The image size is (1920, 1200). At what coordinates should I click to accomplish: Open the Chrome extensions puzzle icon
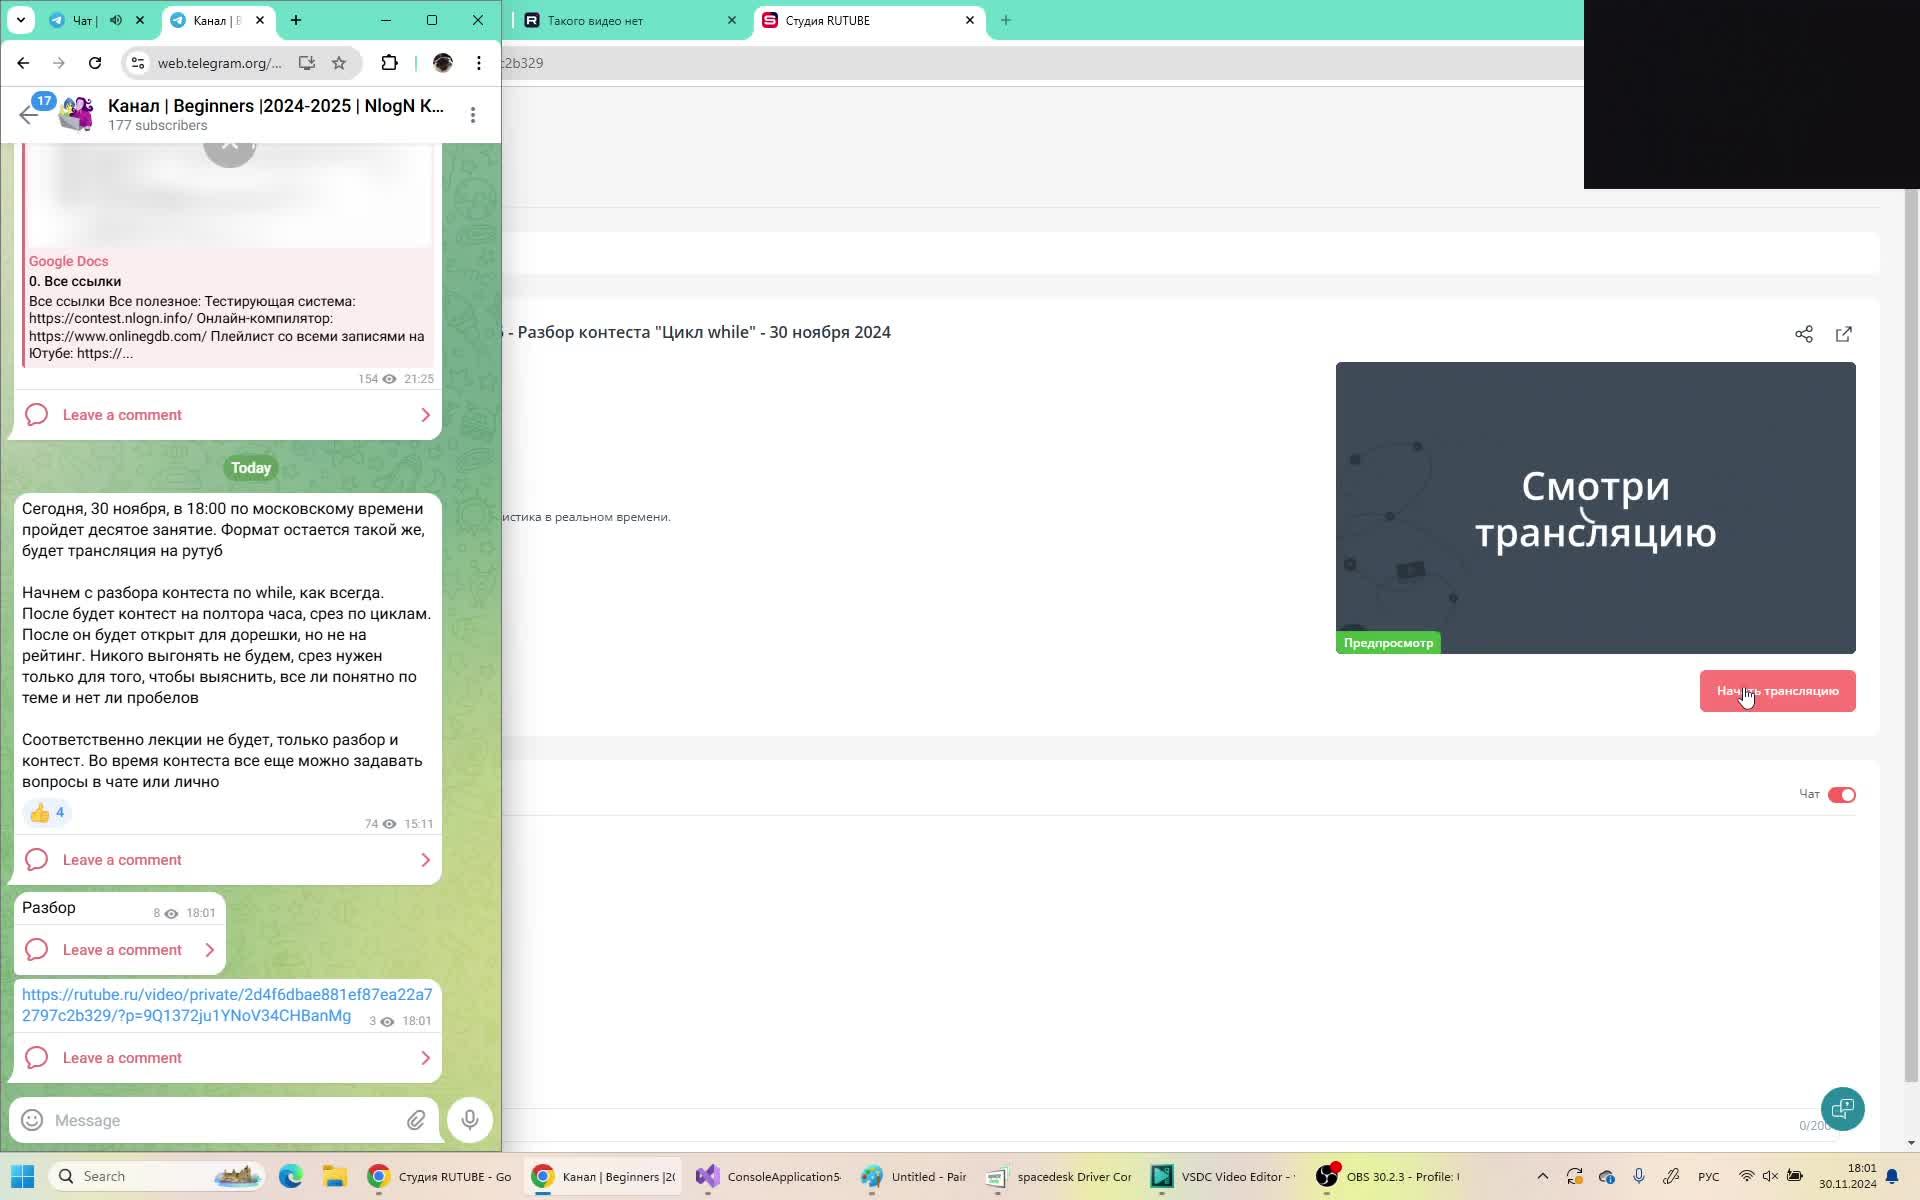point(389,63)
